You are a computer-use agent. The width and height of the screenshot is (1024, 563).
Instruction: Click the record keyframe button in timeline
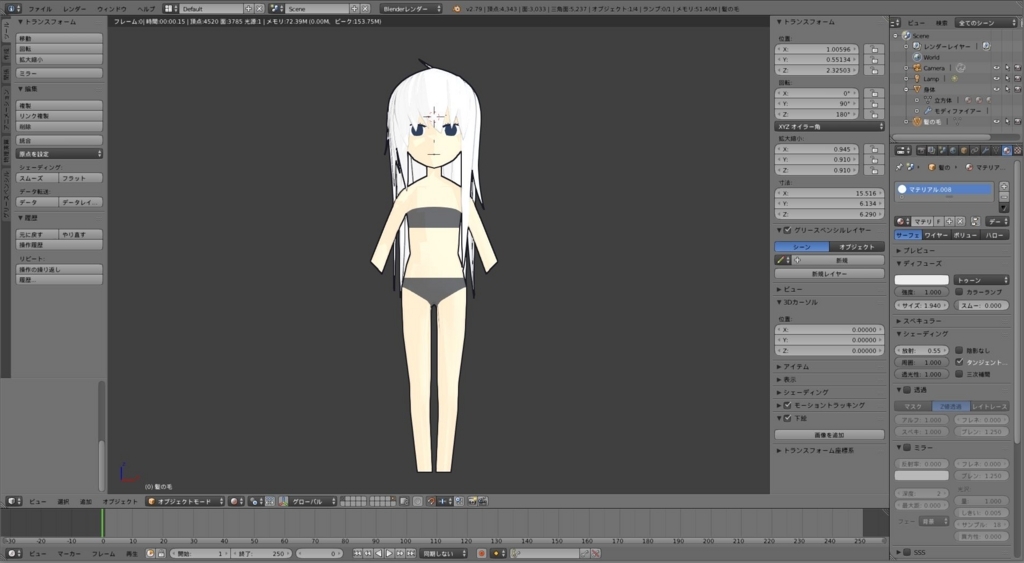pyautogui.click(x=481, y=553)
